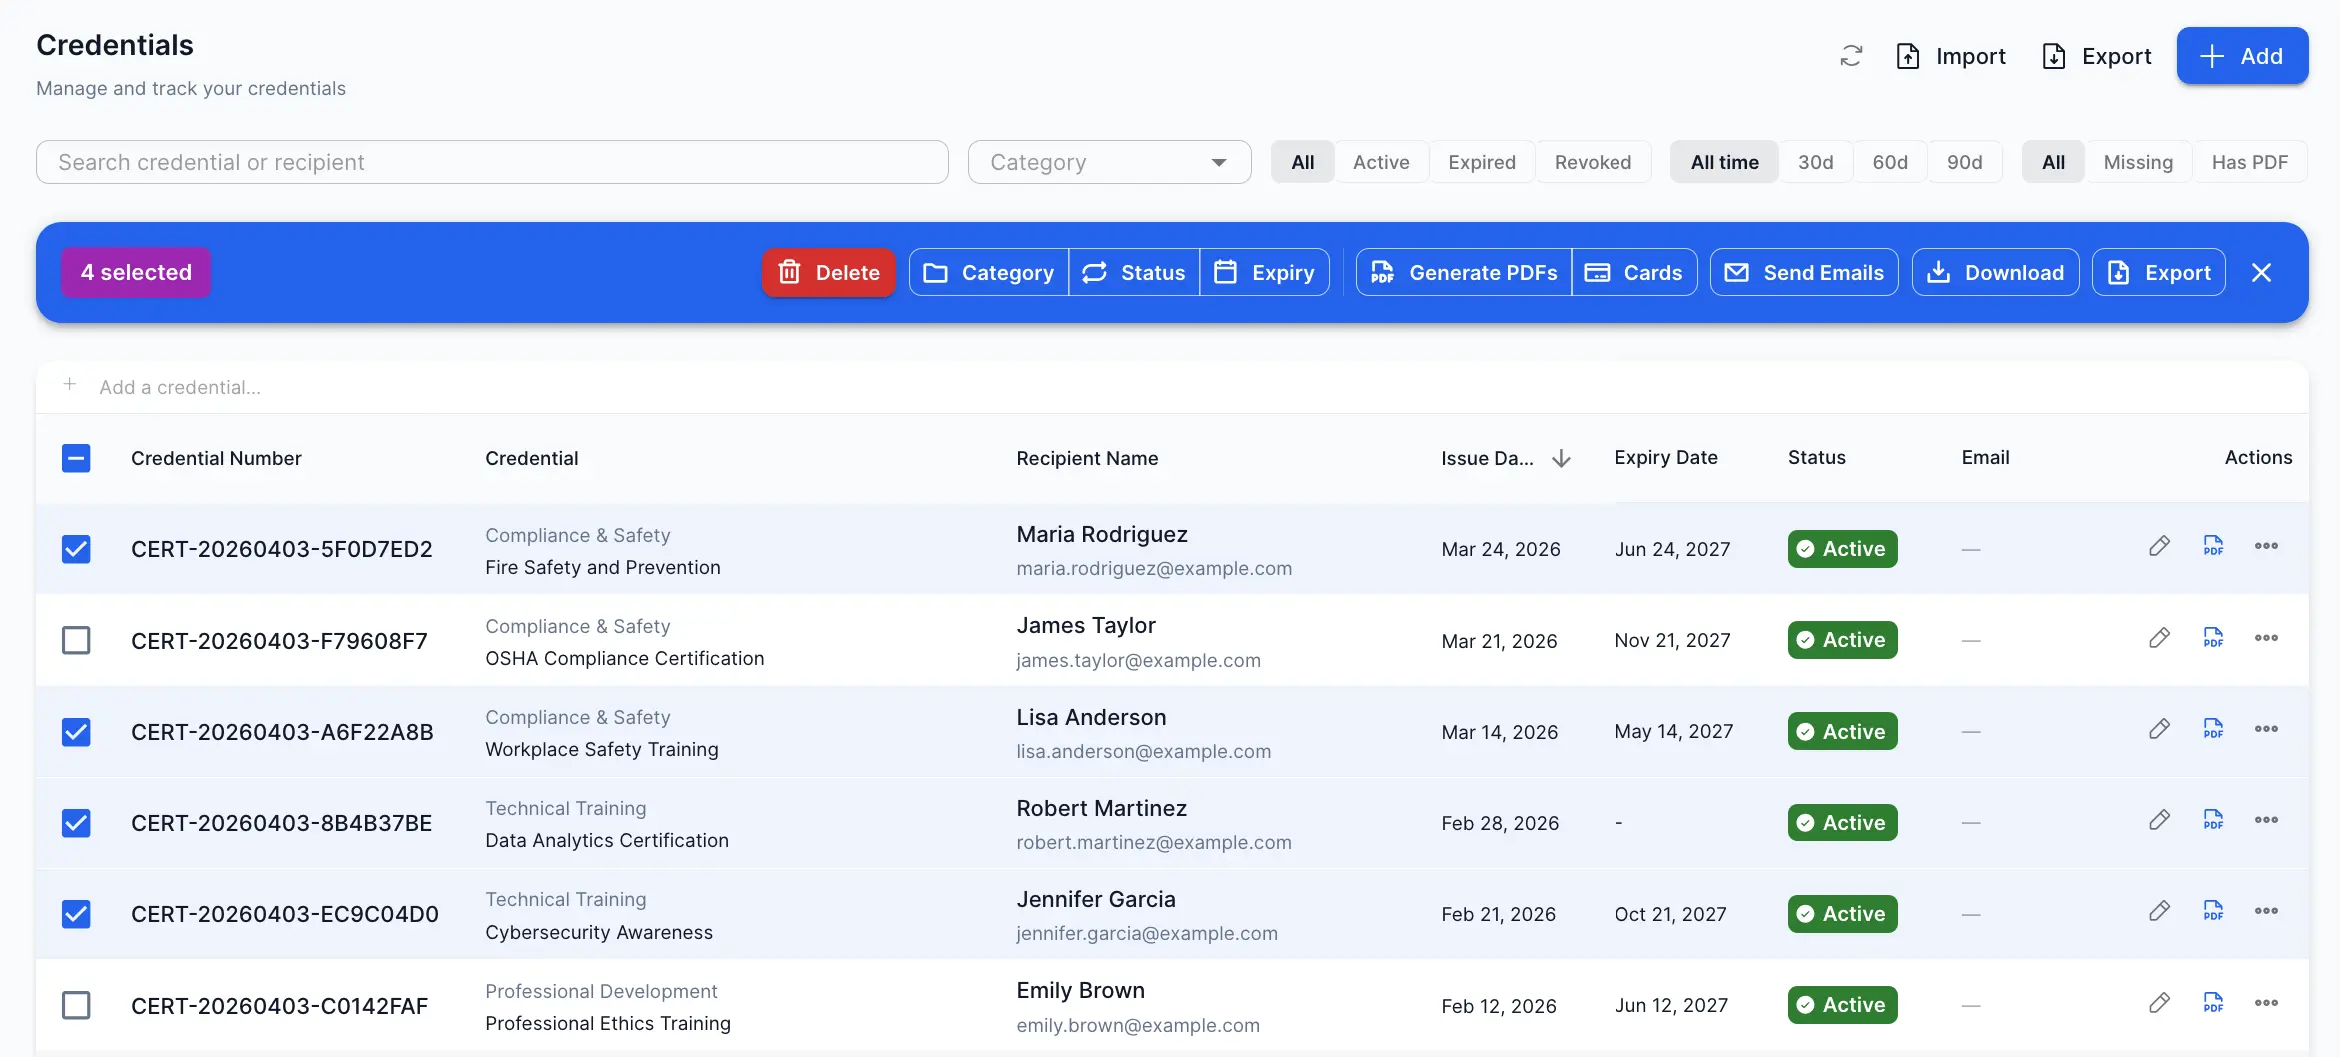
Task: Uncheck Lisa Anderson's row
Action: (76, 731)
